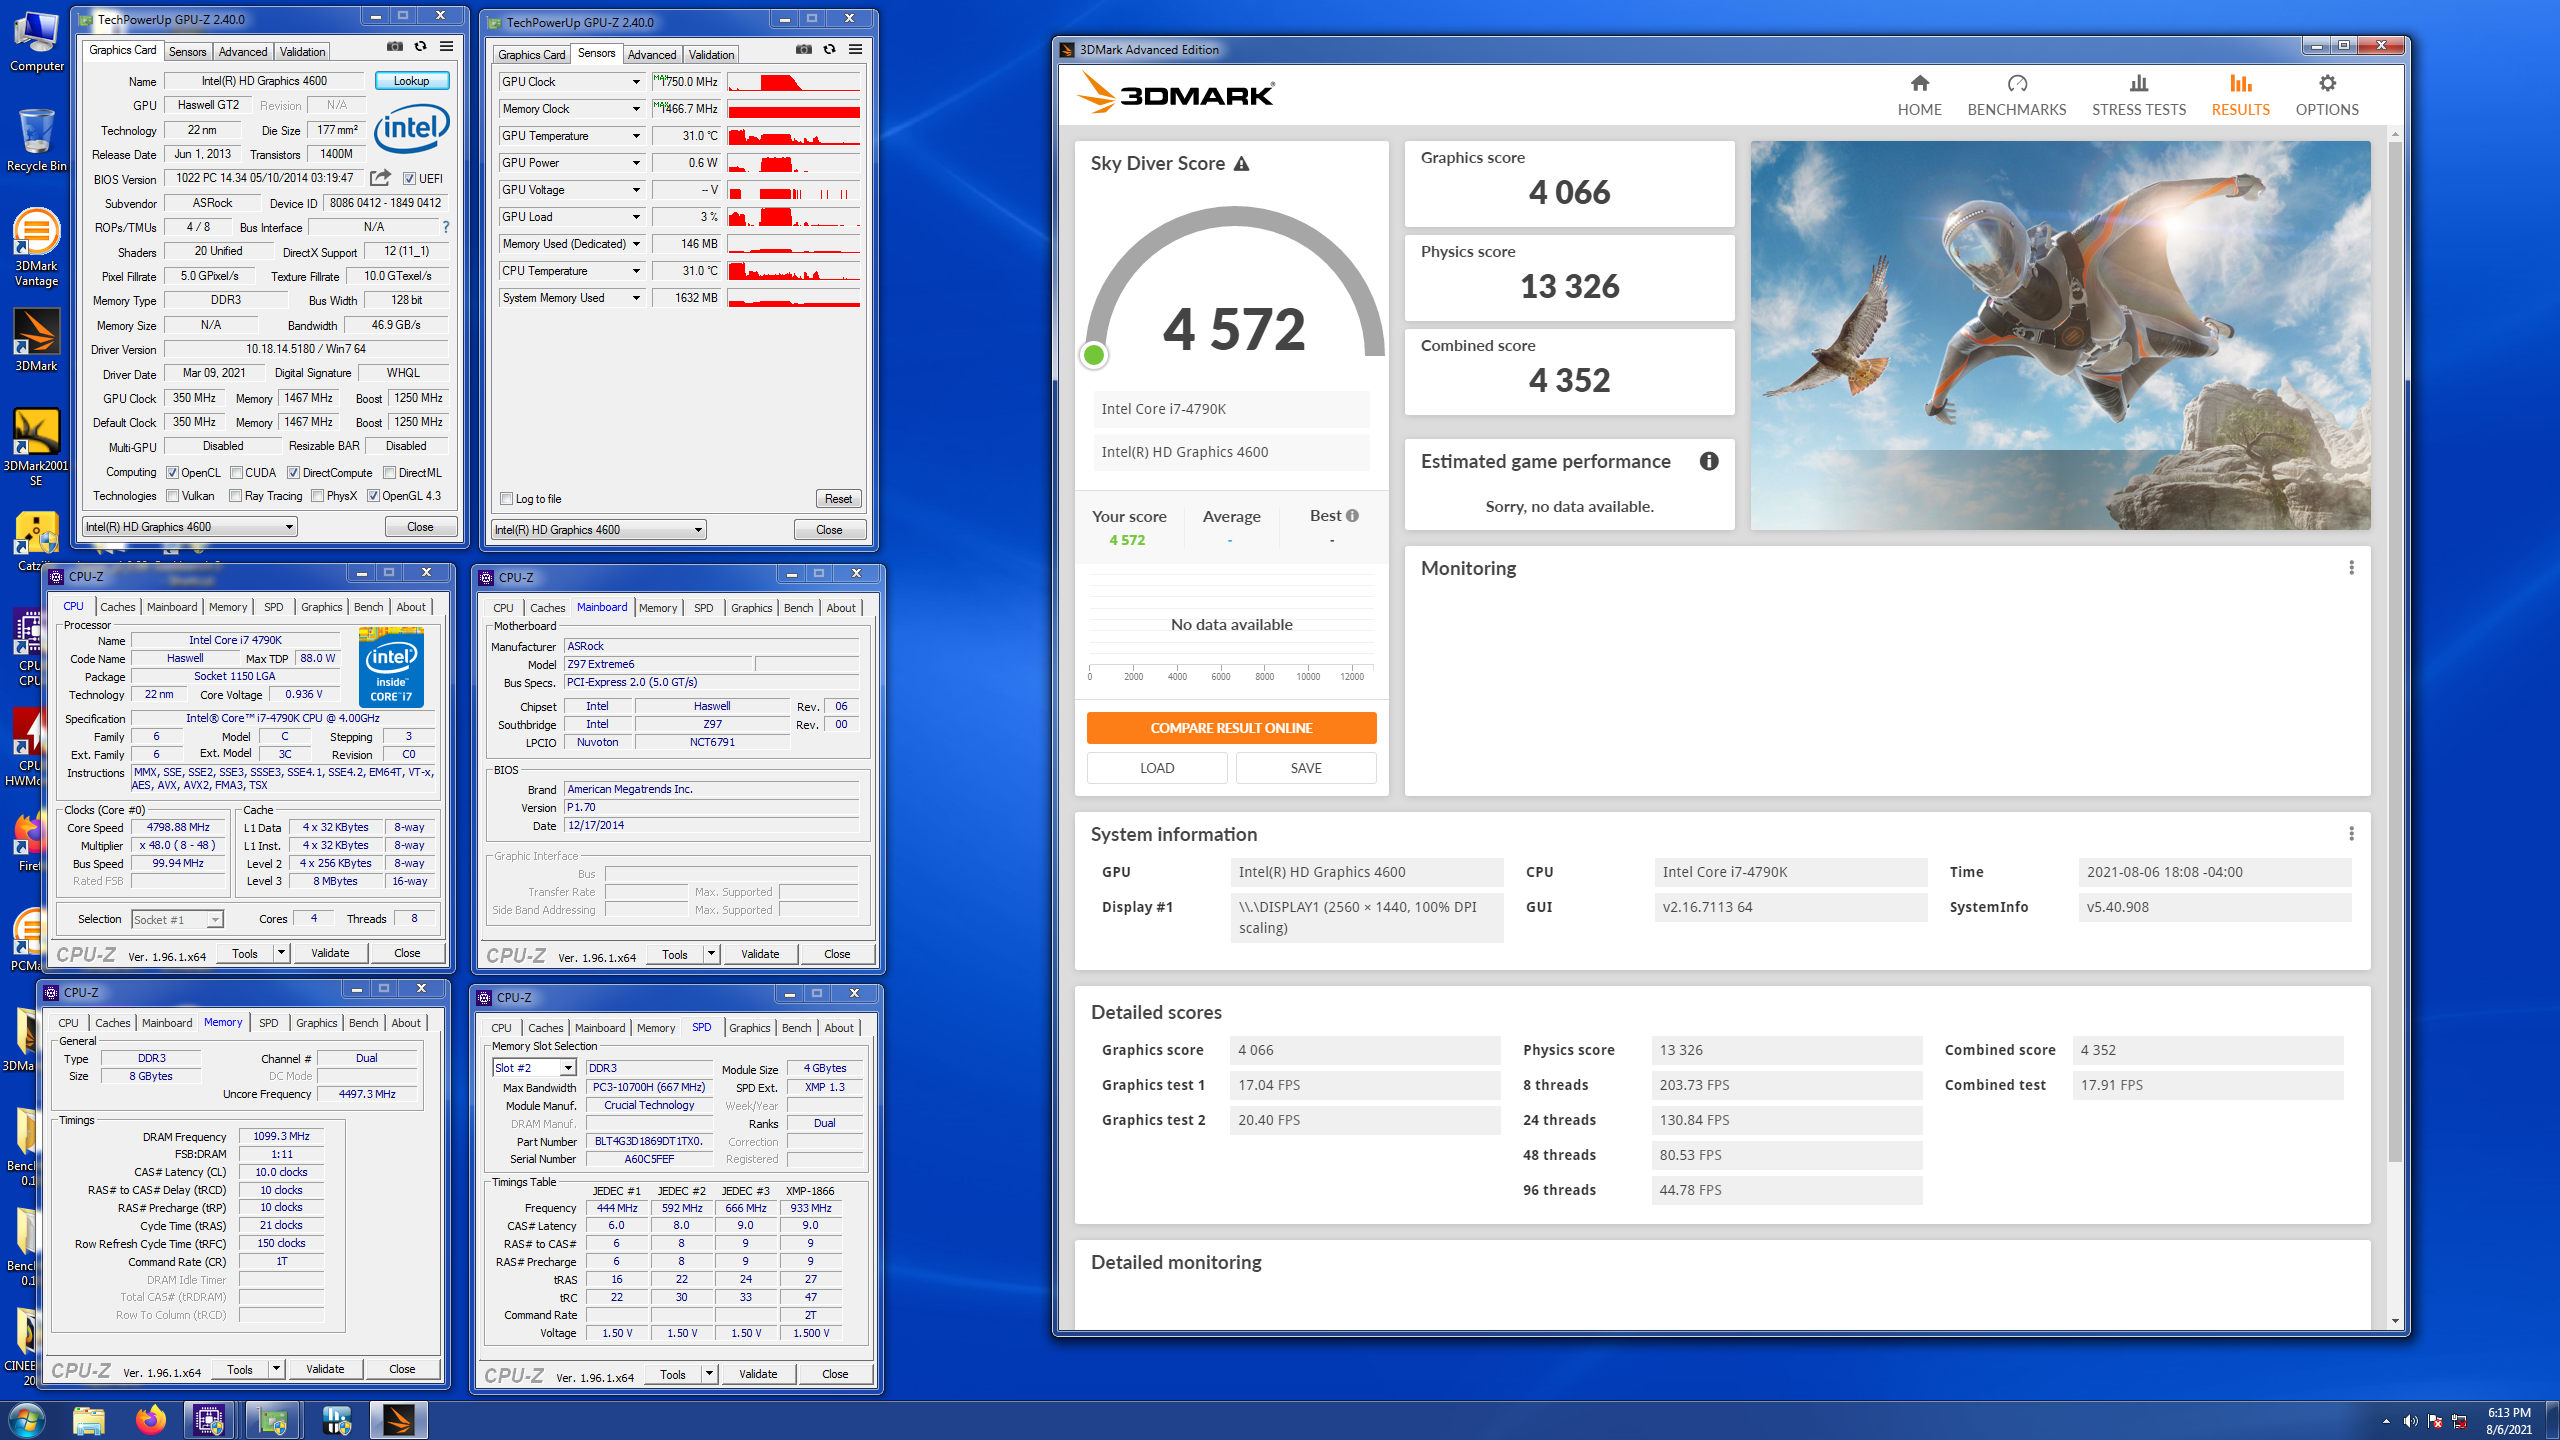Click the Sky Diver Score warning triangle
The image size is (2560, 1440).
pyautogui.click(x=1241, y=164)
